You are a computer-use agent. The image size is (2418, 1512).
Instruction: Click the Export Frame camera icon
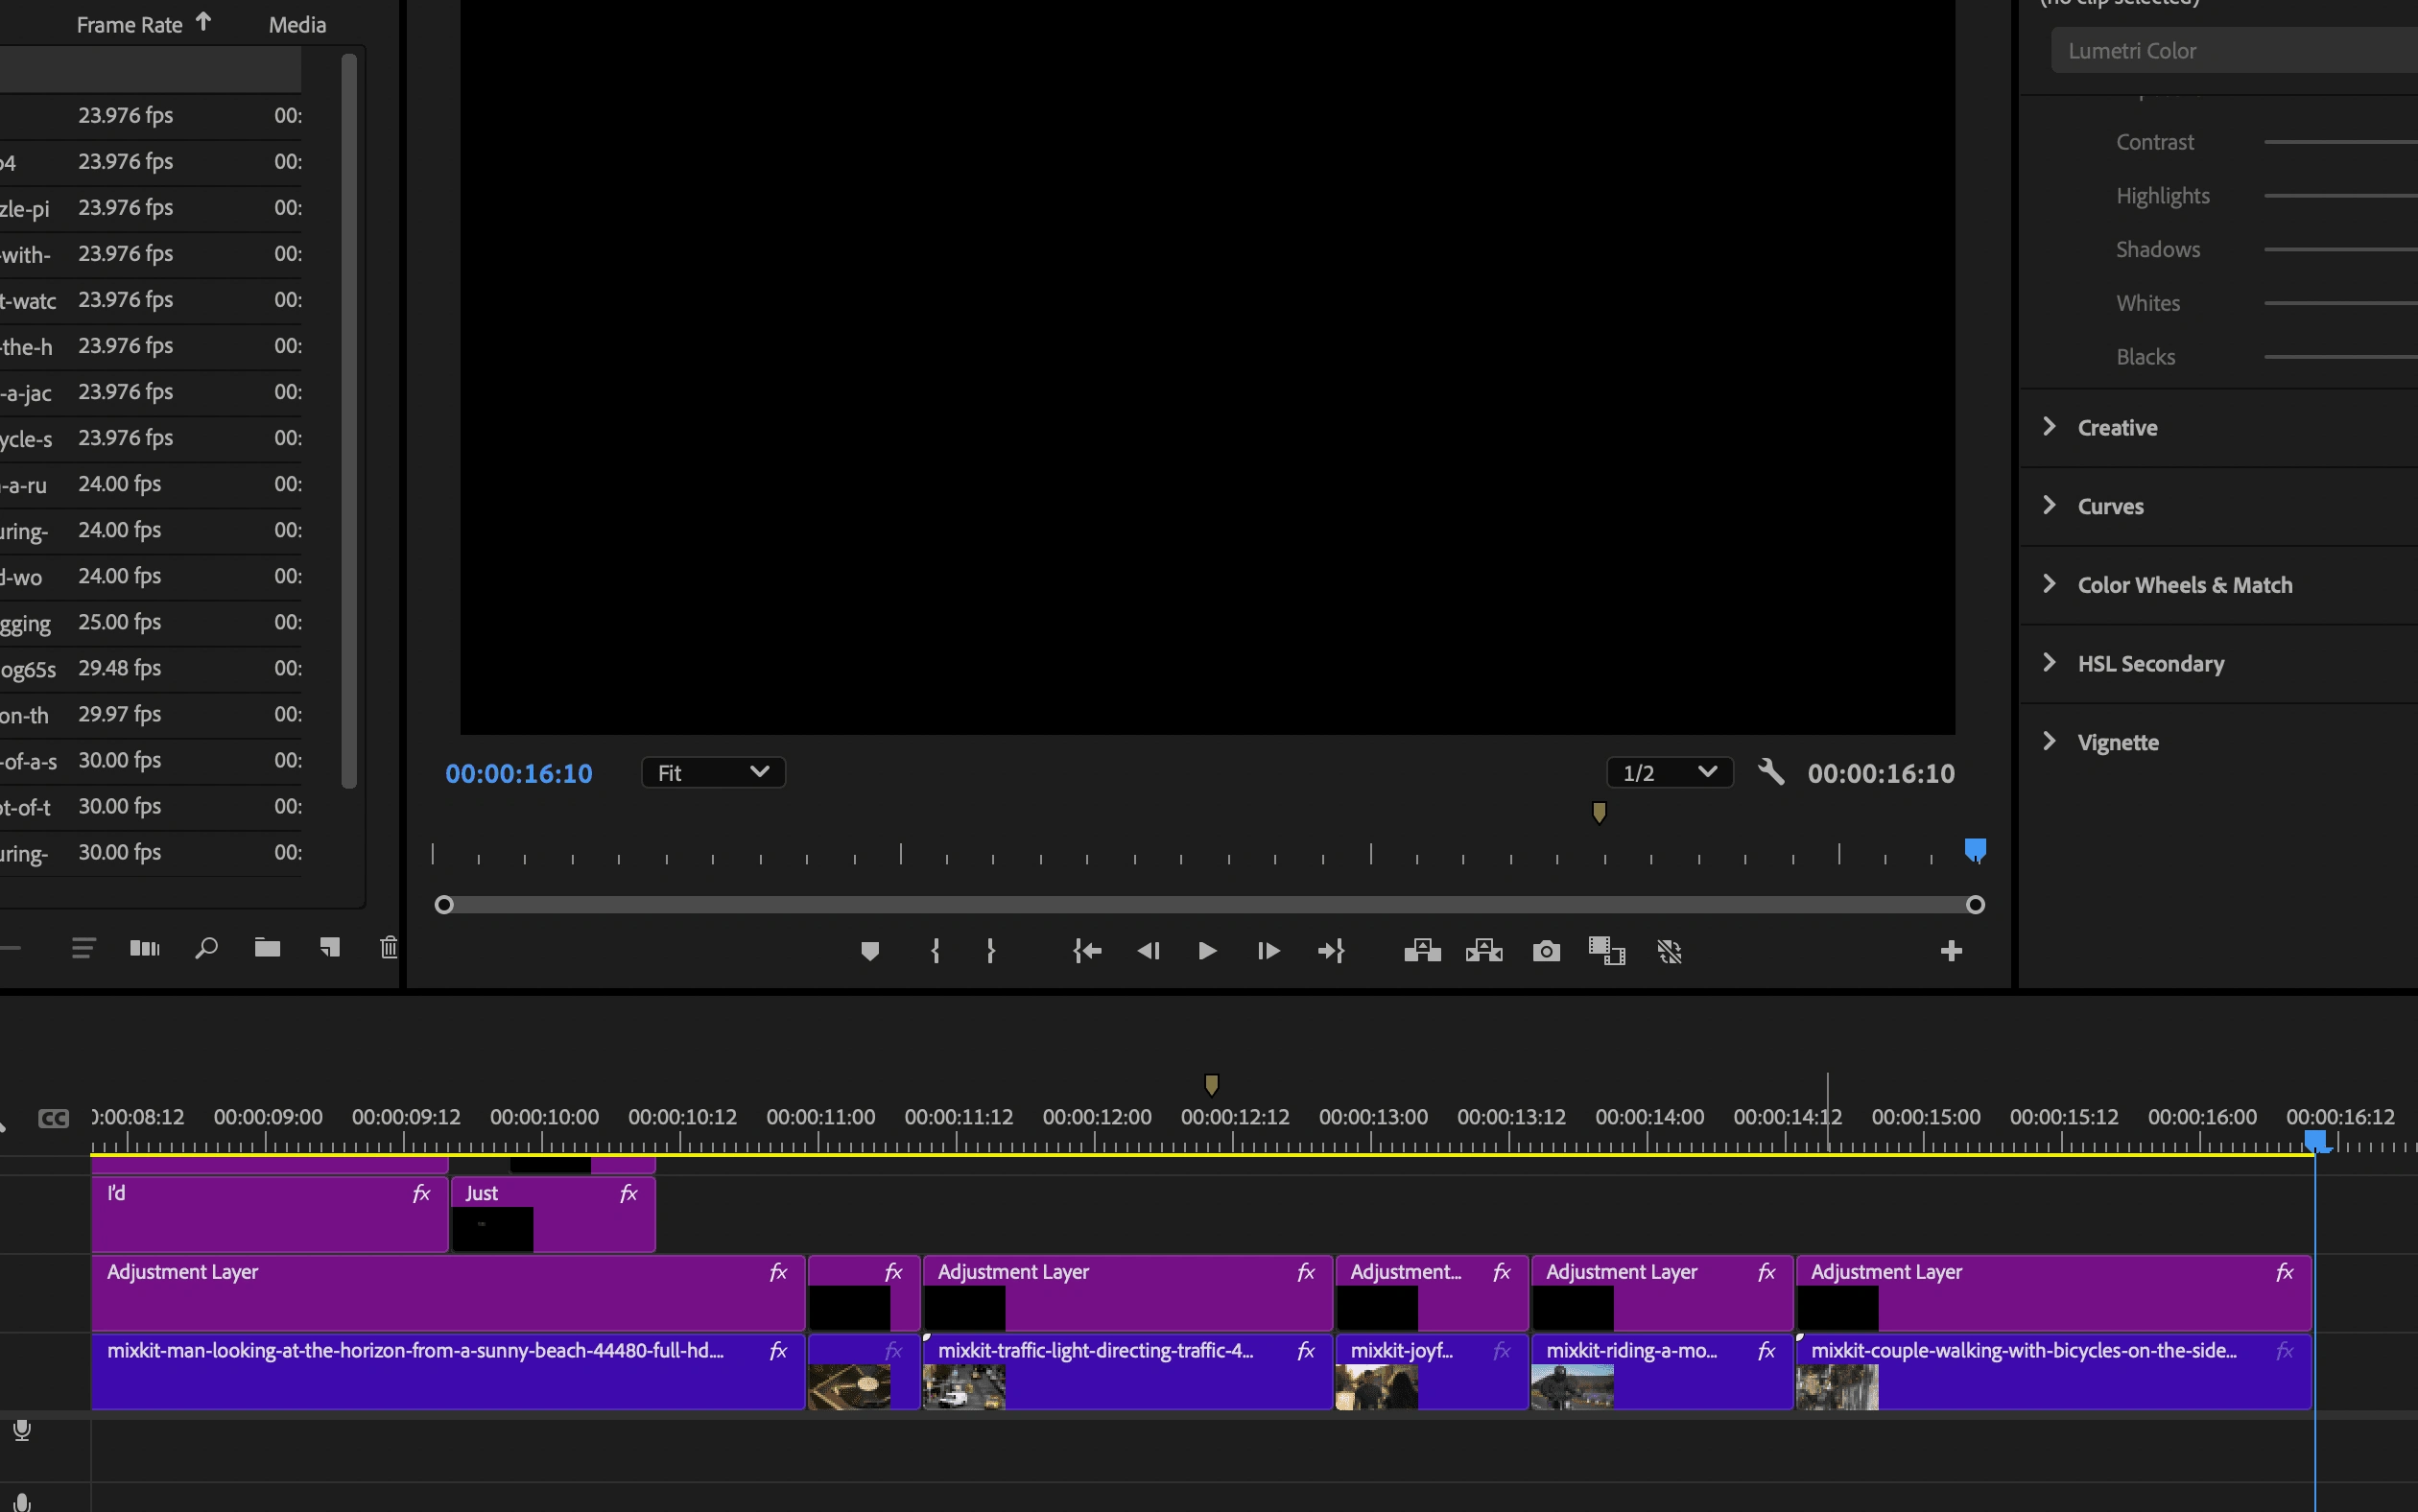coord(1546,951)
